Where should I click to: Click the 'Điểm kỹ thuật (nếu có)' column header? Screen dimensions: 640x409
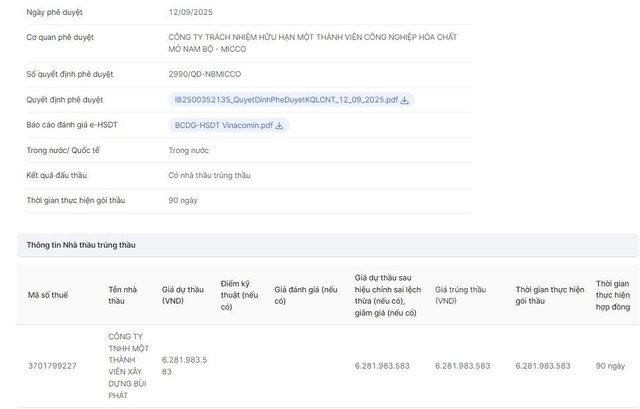tap(240, 294)
